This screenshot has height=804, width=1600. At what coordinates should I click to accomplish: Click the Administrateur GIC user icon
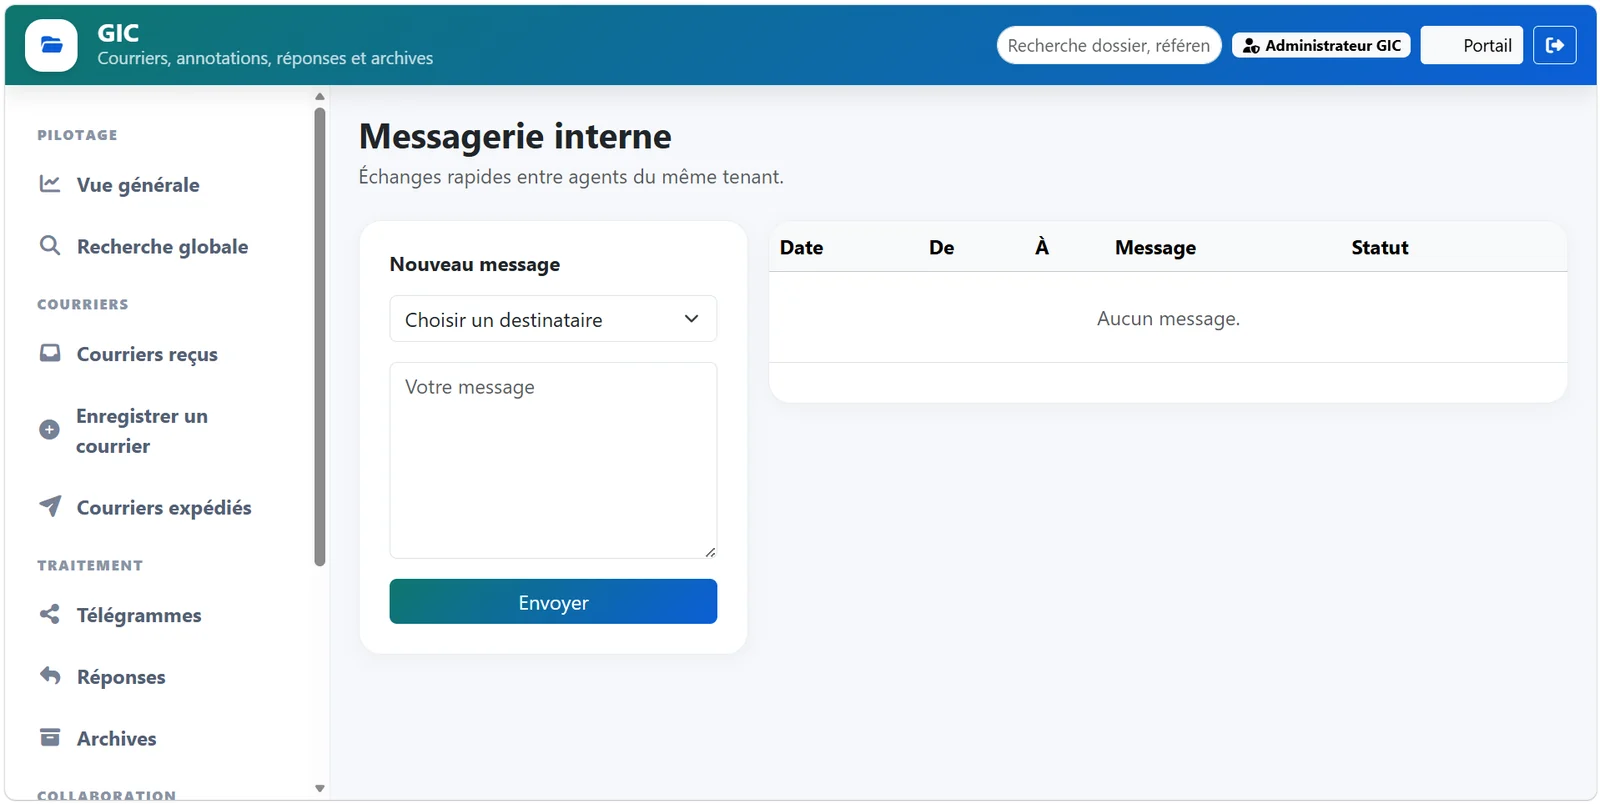tap(1251, 46)
